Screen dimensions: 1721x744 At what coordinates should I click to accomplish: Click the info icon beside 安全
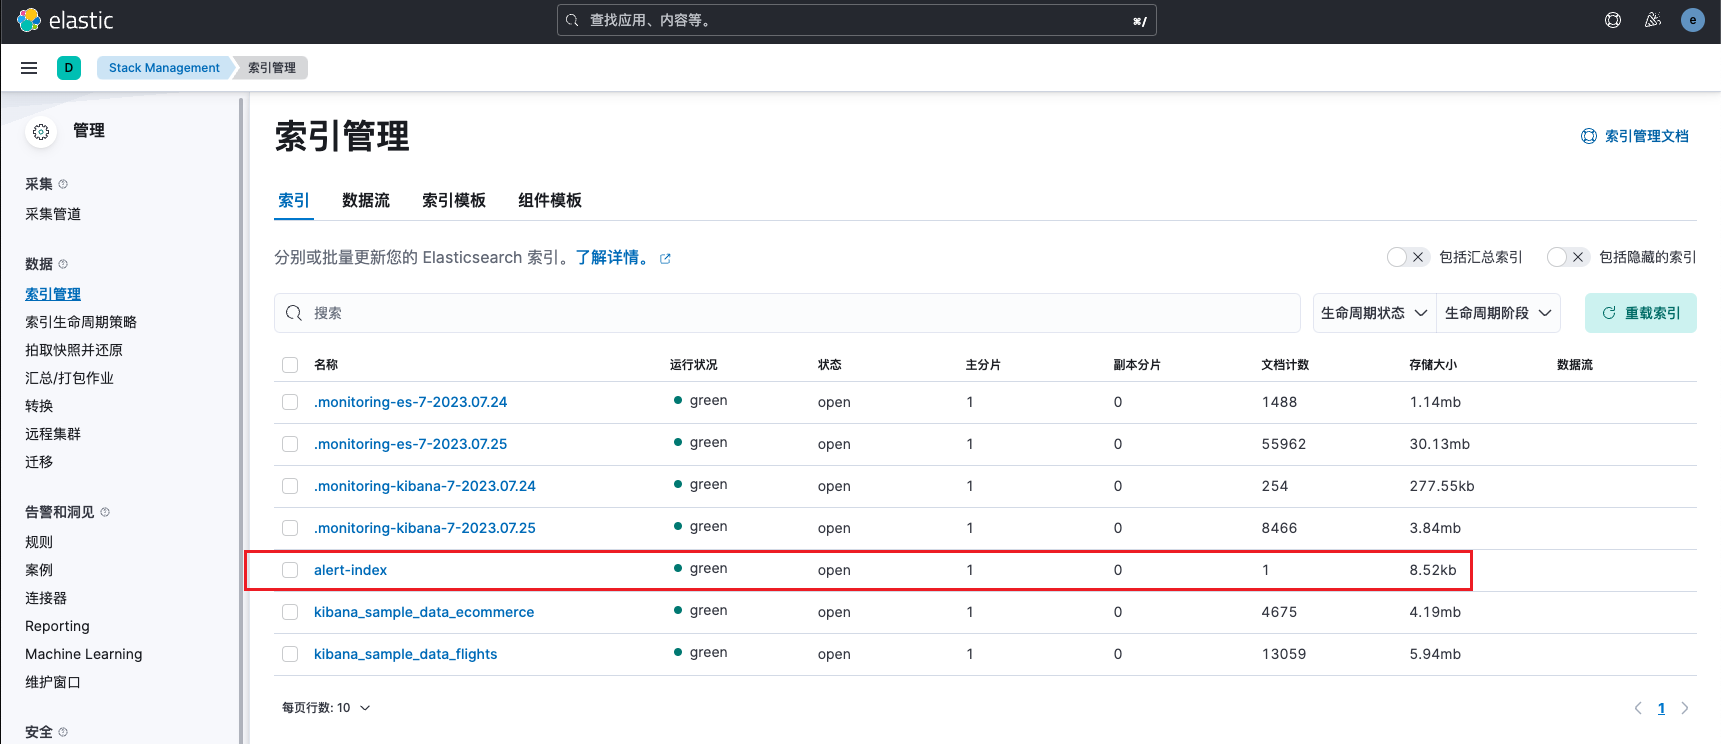point(63,732)
